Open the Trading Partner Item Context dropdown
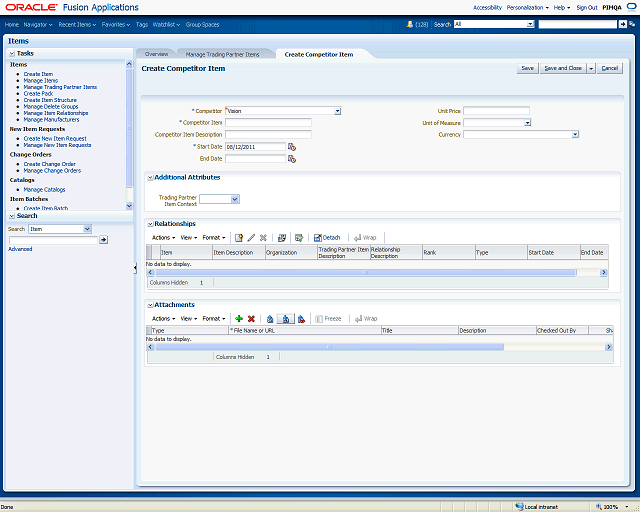 pos(234,199)
